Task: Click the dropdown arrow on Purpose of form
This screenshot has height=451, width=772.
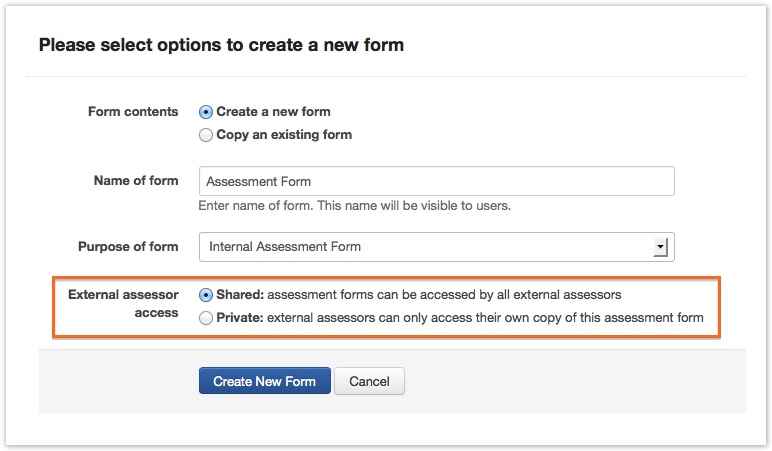Action: [x=661, y=247]
